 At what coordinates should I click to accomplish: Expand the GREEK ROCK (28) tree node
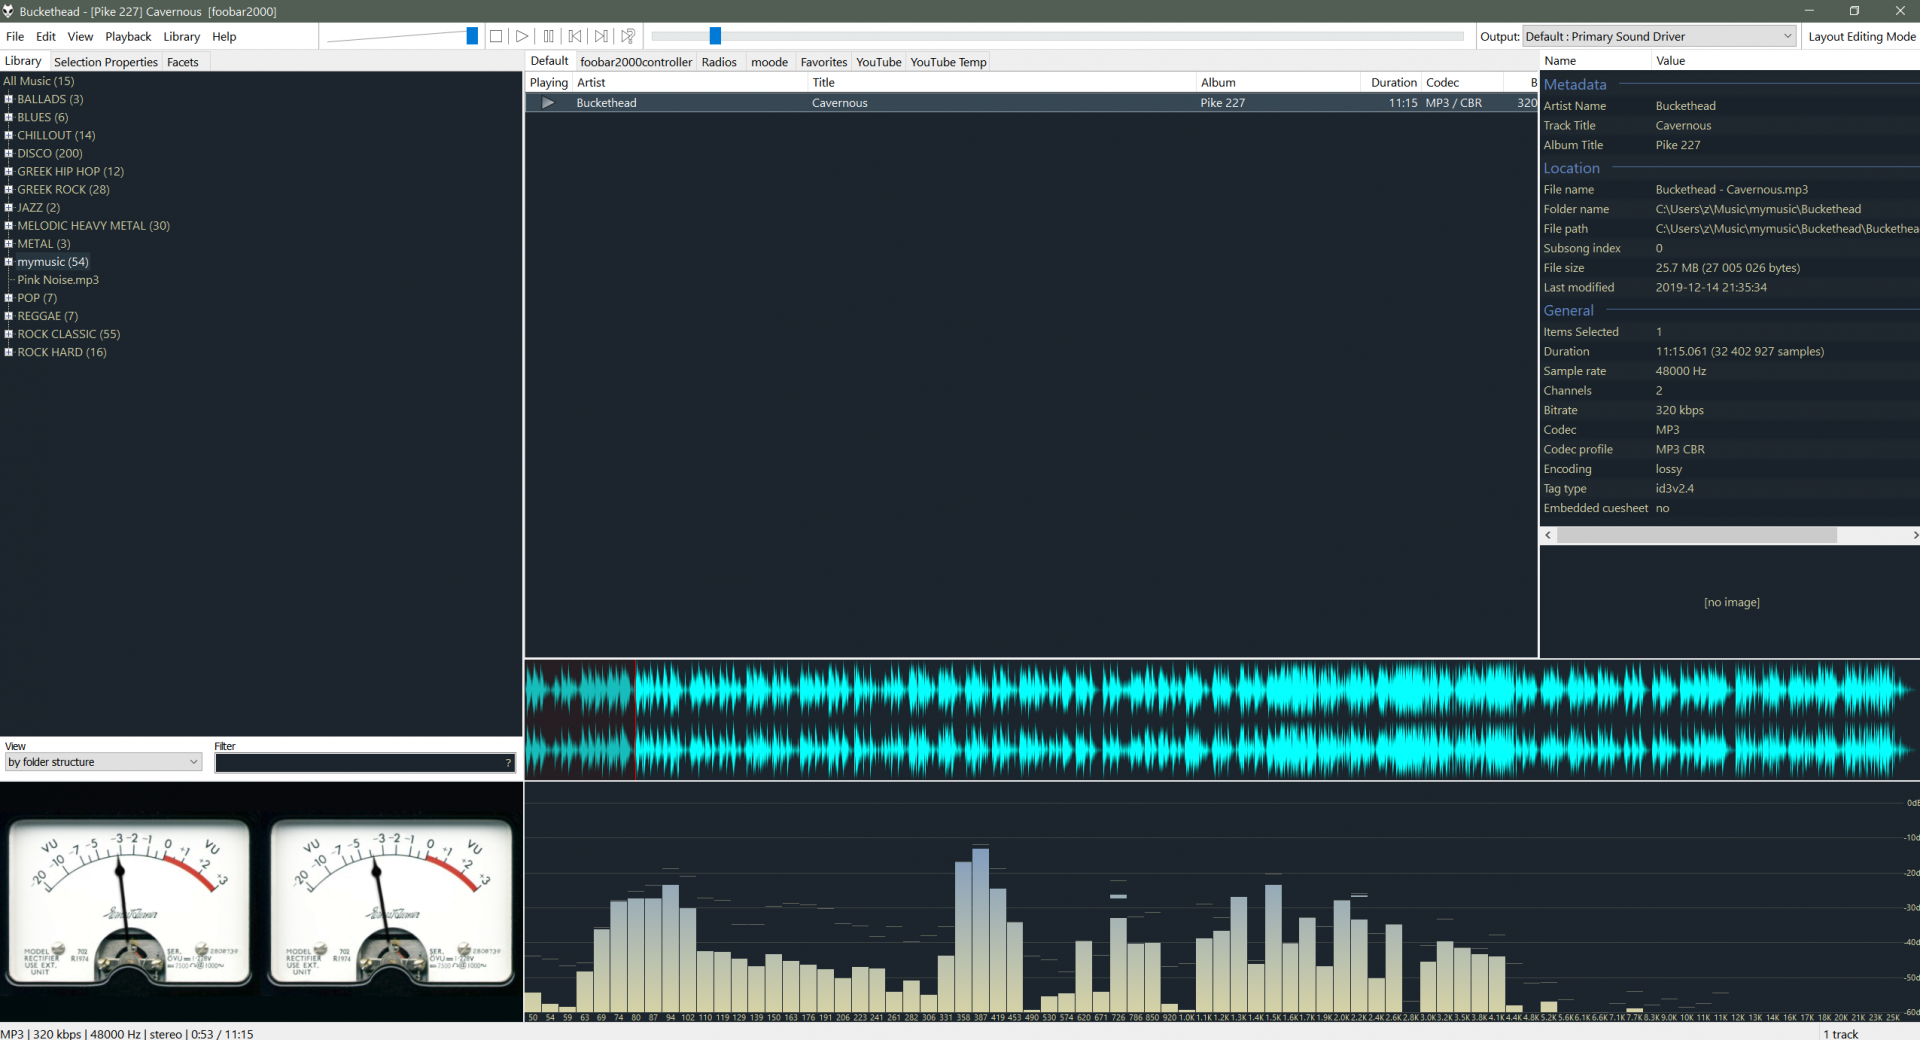coord(8,189)
